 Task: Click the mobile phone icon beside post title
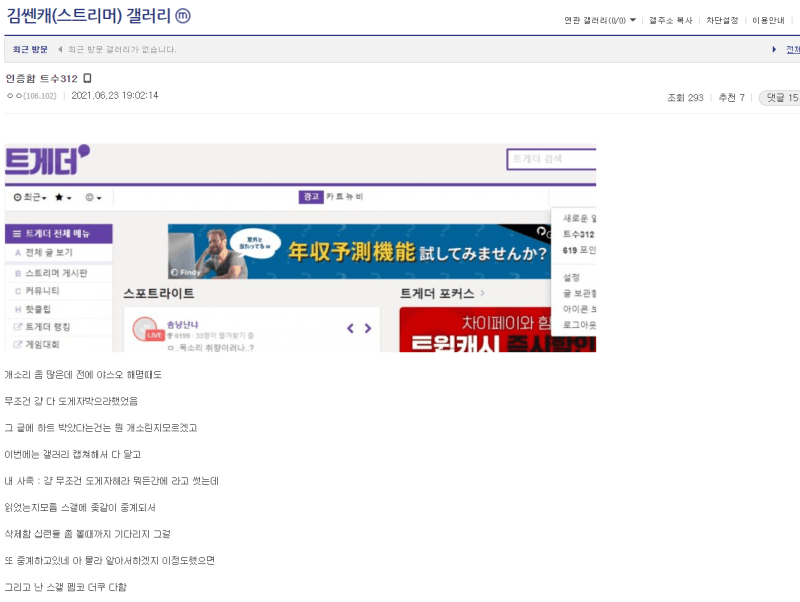pos(87,78)
